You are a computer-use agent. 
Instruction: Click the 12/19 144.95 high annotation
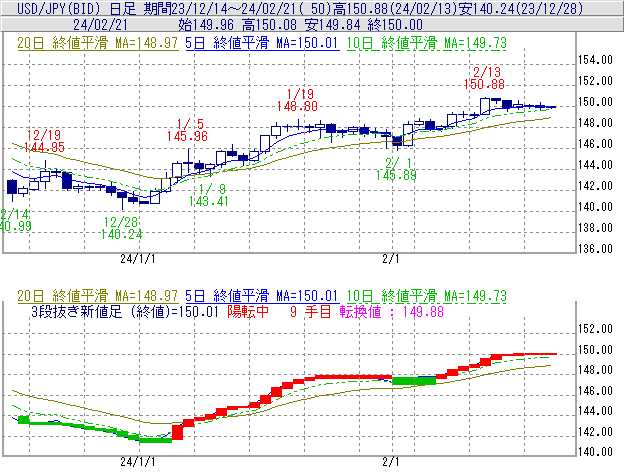[x=44, y=141]
